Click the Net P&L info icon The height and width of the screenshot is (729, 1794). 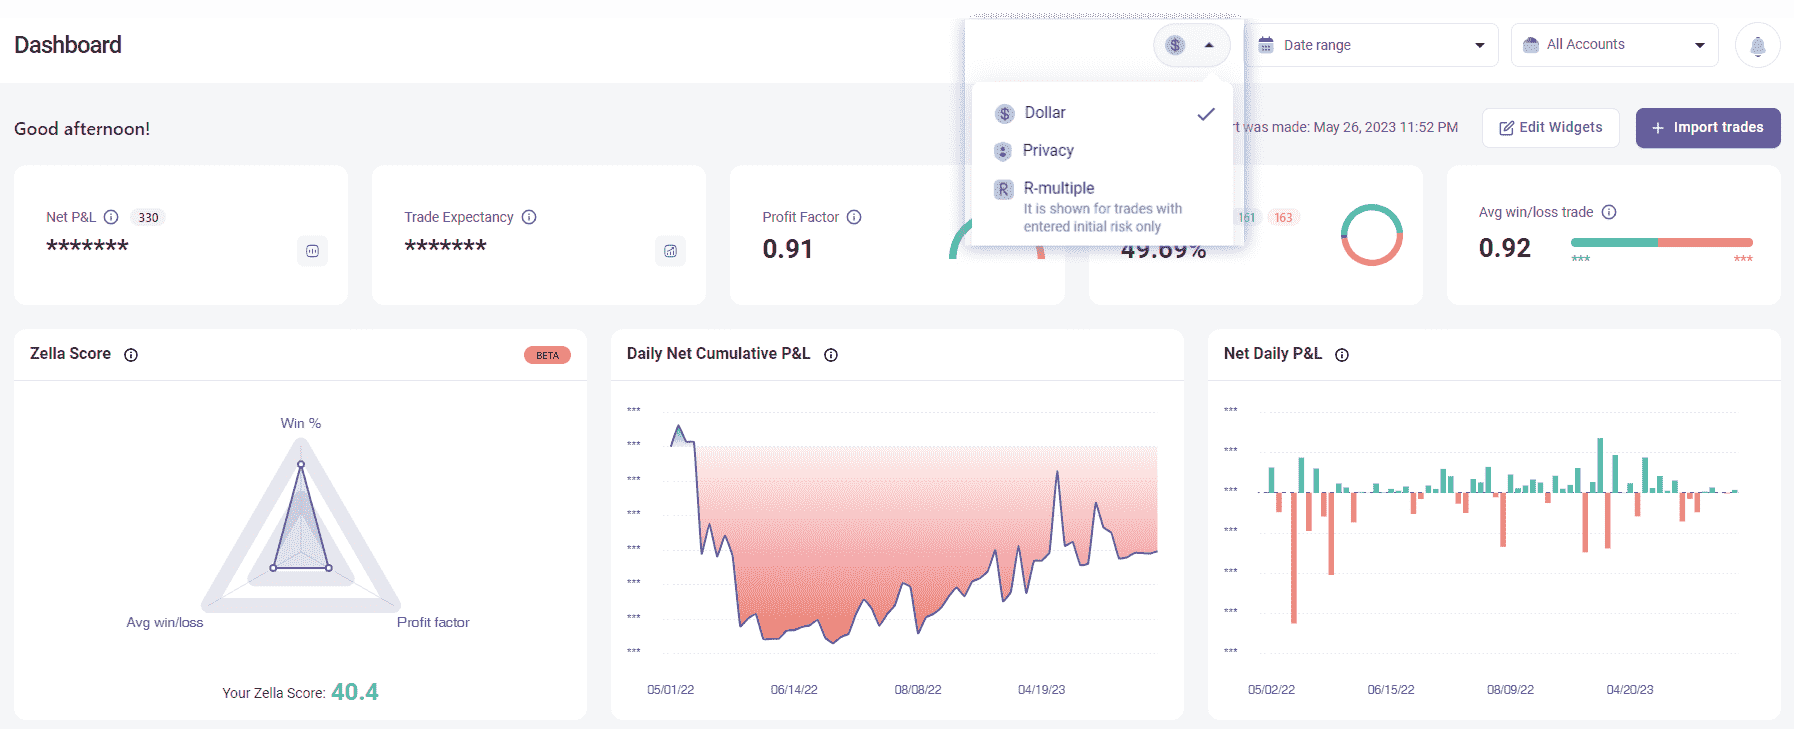[111, 217]
